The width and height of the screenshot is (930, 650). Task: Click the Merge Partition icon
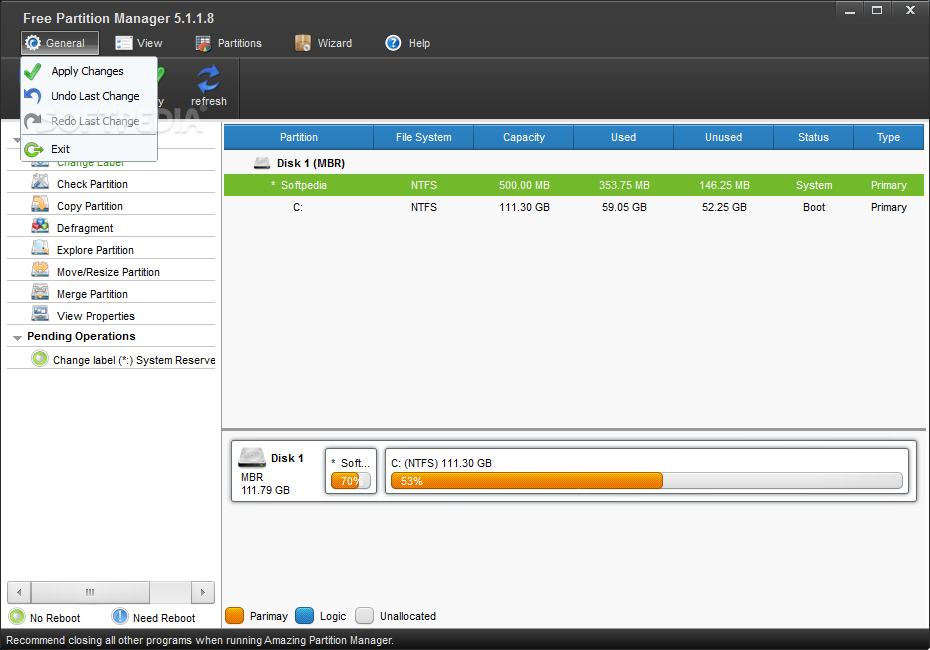[x=40, y=292]
